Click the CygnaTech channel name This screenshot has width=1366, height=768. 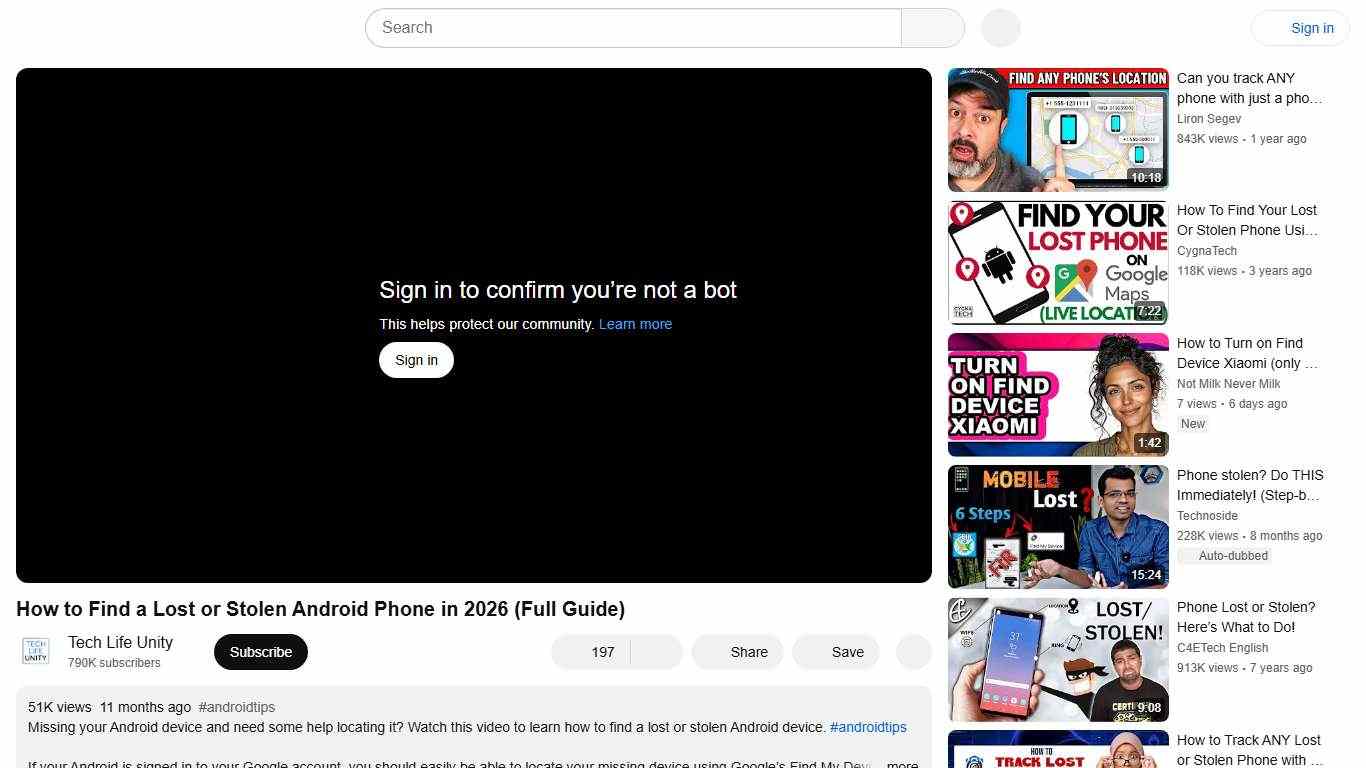tap(1206, 250)
